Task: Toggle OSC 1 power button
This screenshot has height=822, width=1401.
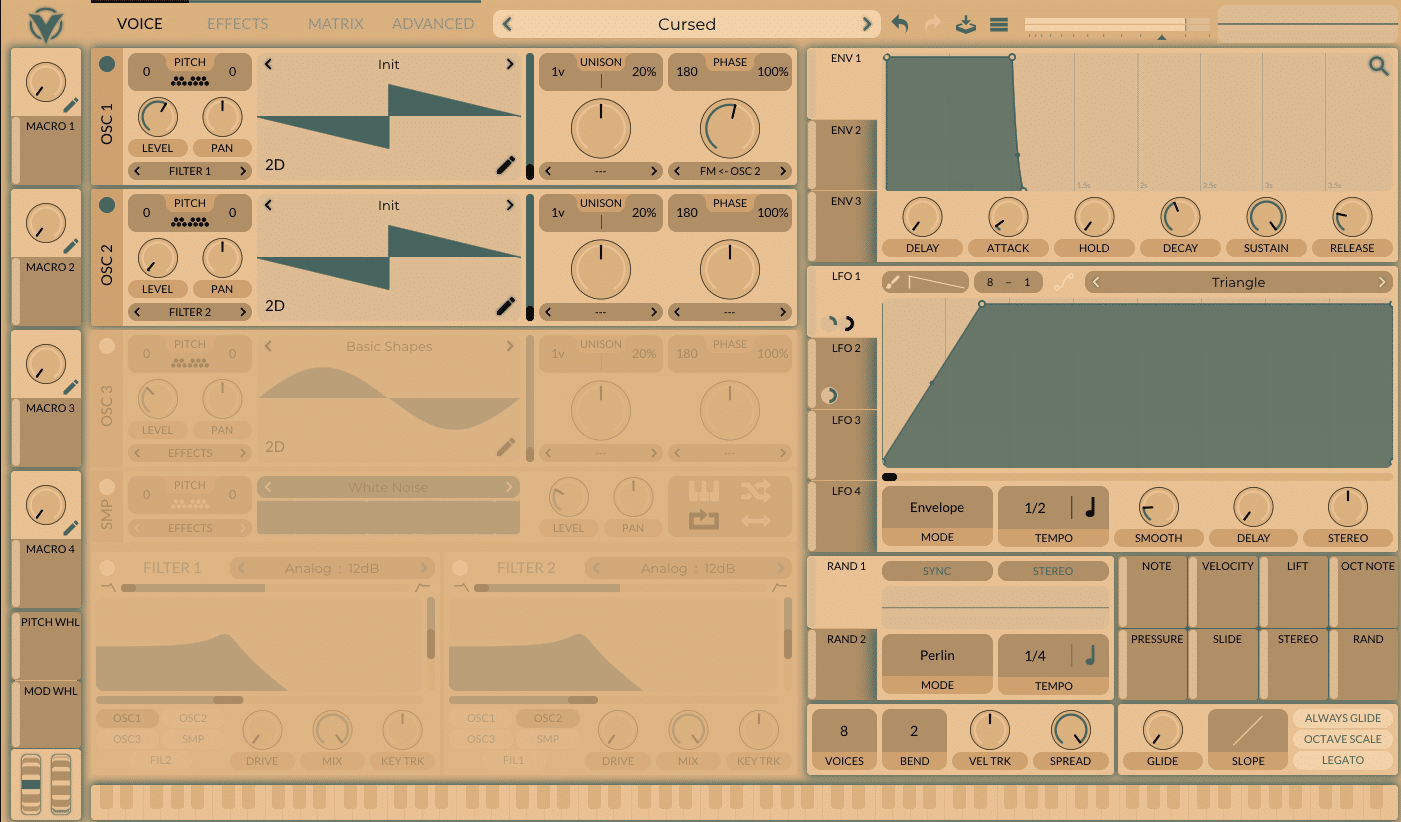Action: tap(107, 64)
